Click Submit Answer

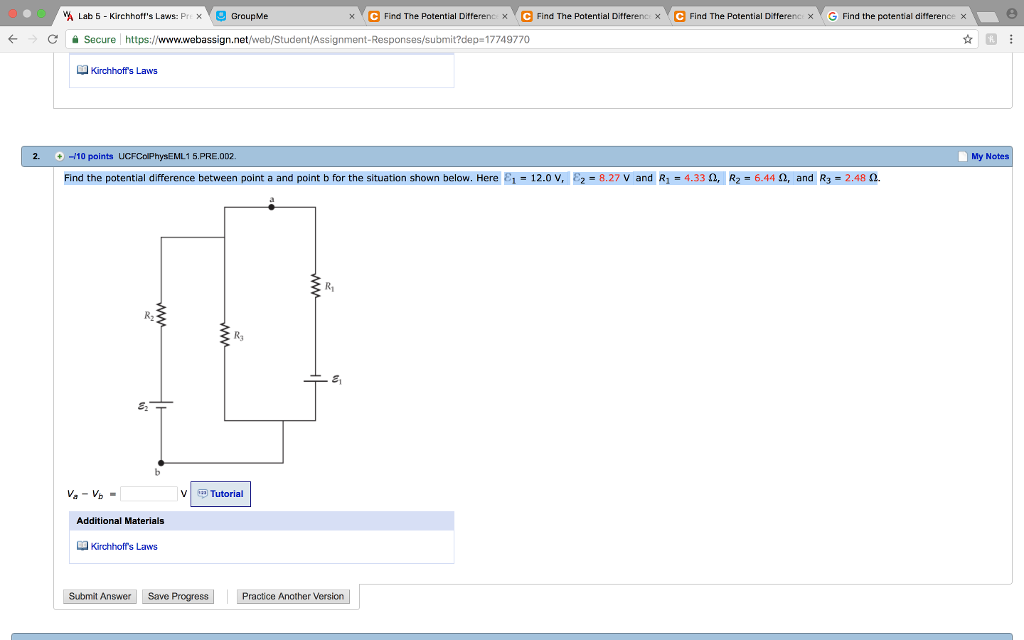(99, 596)
